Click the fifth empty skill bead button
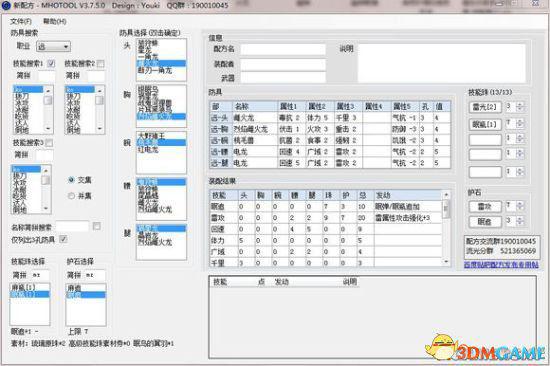550x366 pixels. coord(485,172)
